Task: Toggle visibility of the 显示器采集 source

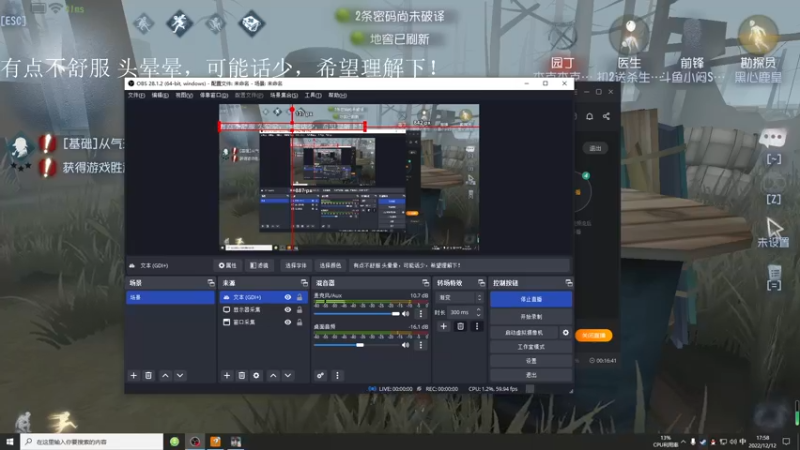Action: click(x=288, y=310)
